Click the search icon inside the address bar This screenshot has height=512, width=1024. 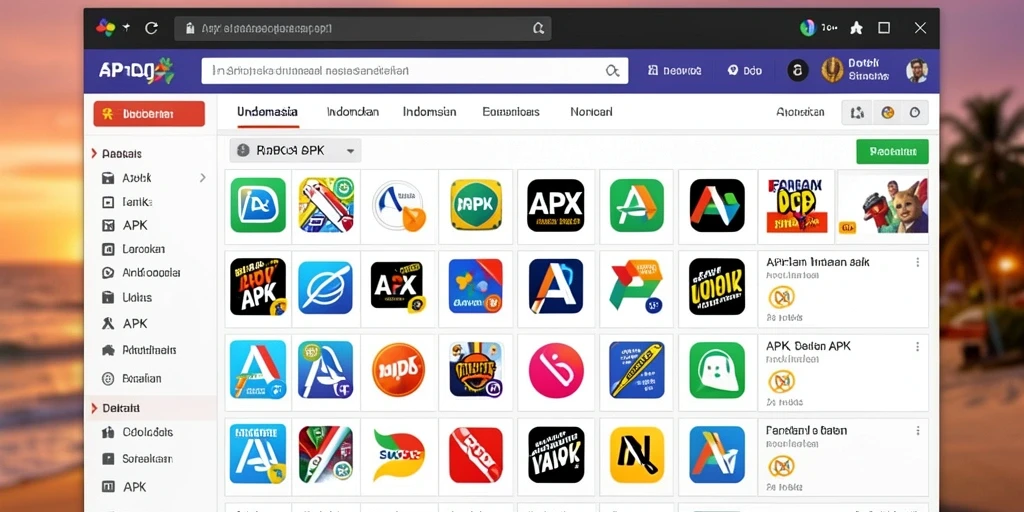point(538,28)
